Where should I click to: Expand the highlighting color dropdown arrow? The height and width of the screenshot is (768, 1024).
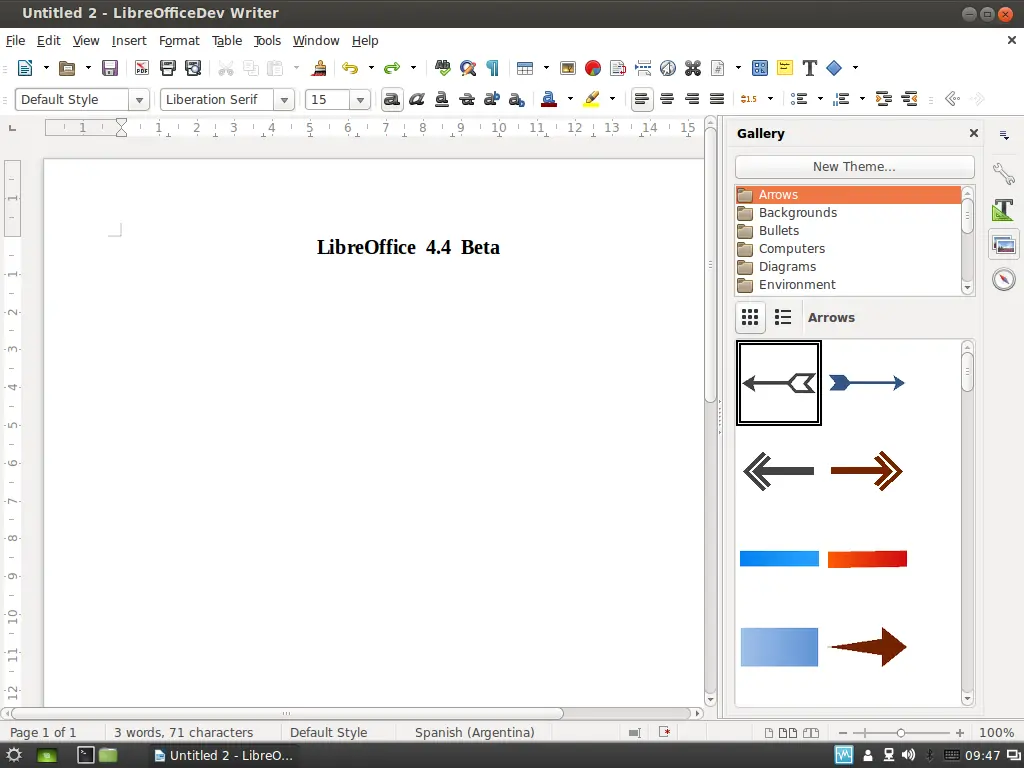(x=612, y=99)
